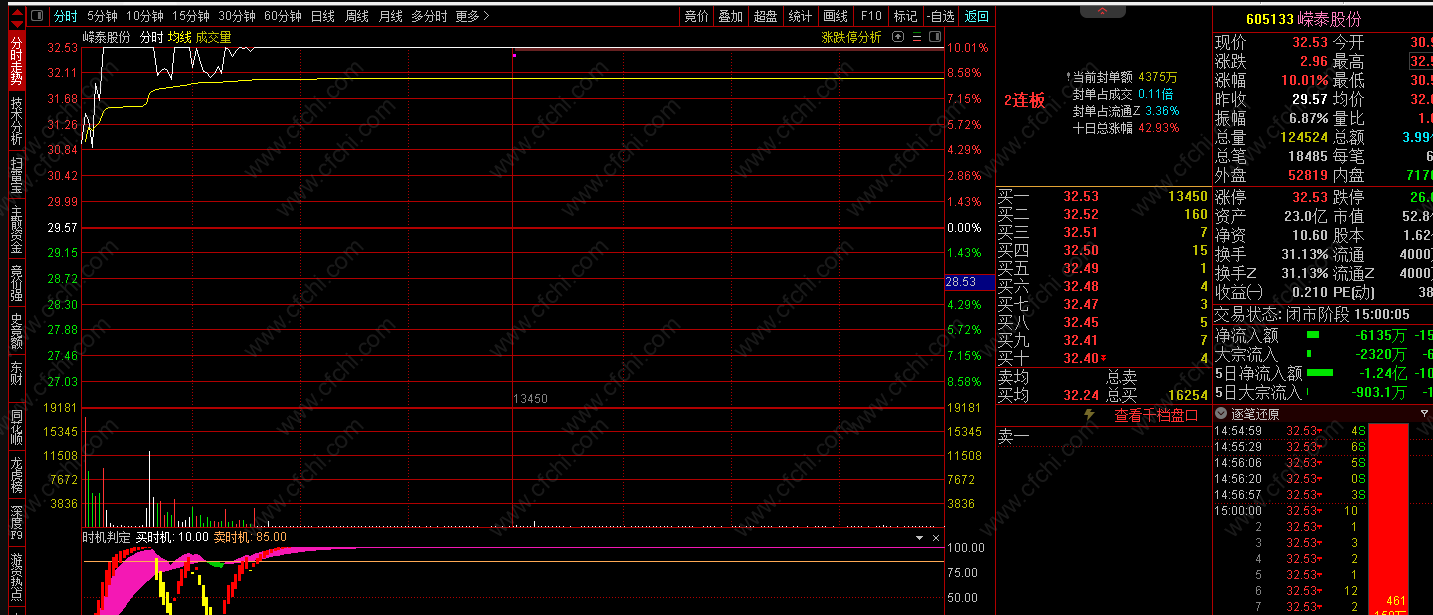Activate the 画线 drawing tool
Image resolution: width=1433 pixels, height=615 pixels.
835,16
